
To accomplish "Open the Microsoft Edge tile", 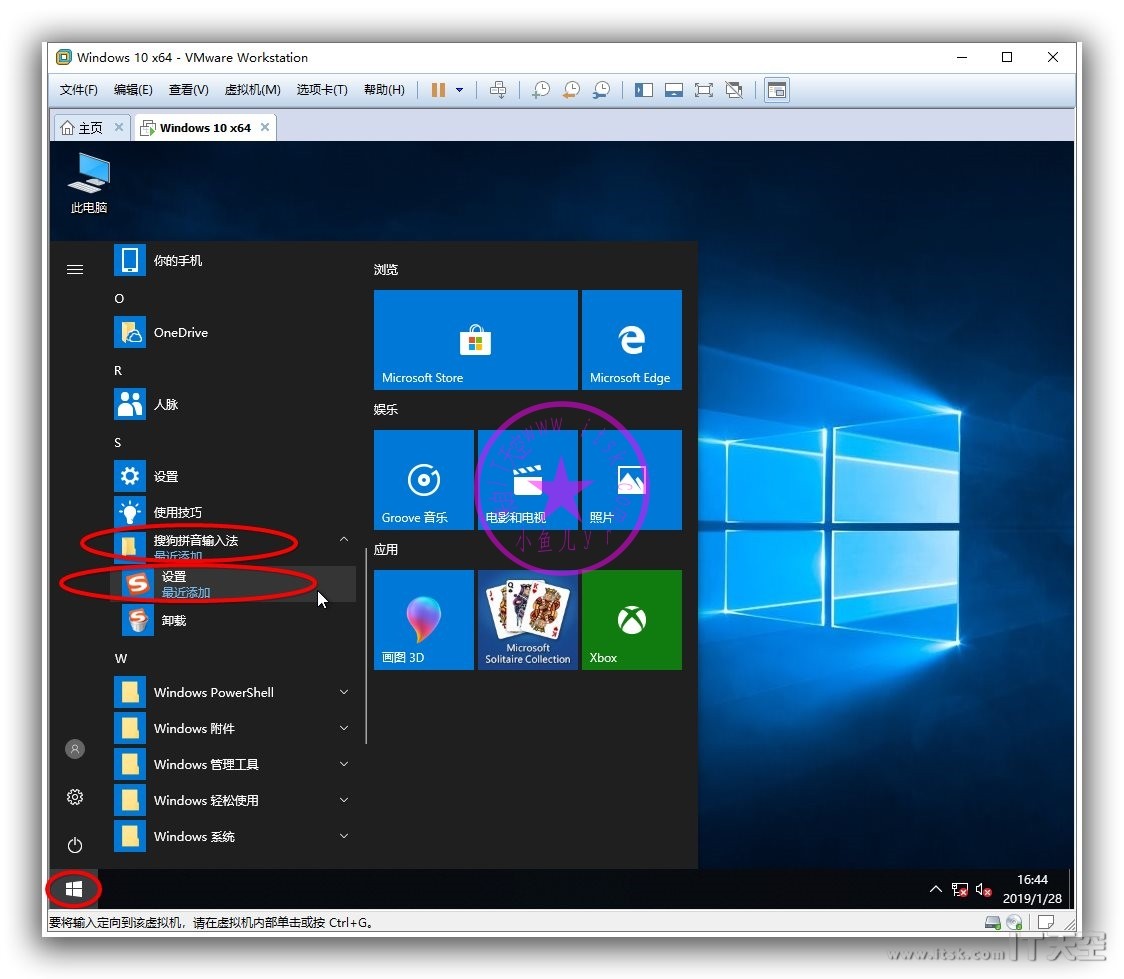I will 632,340.
